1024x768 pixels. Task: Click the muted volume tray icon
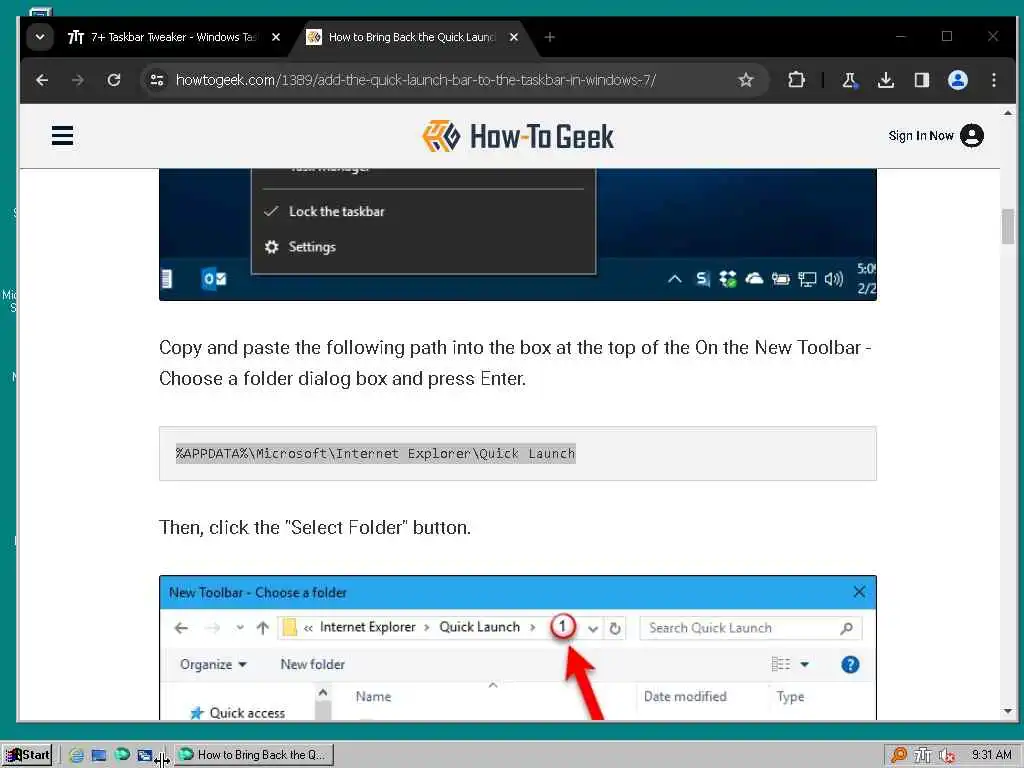coord(946,755)
